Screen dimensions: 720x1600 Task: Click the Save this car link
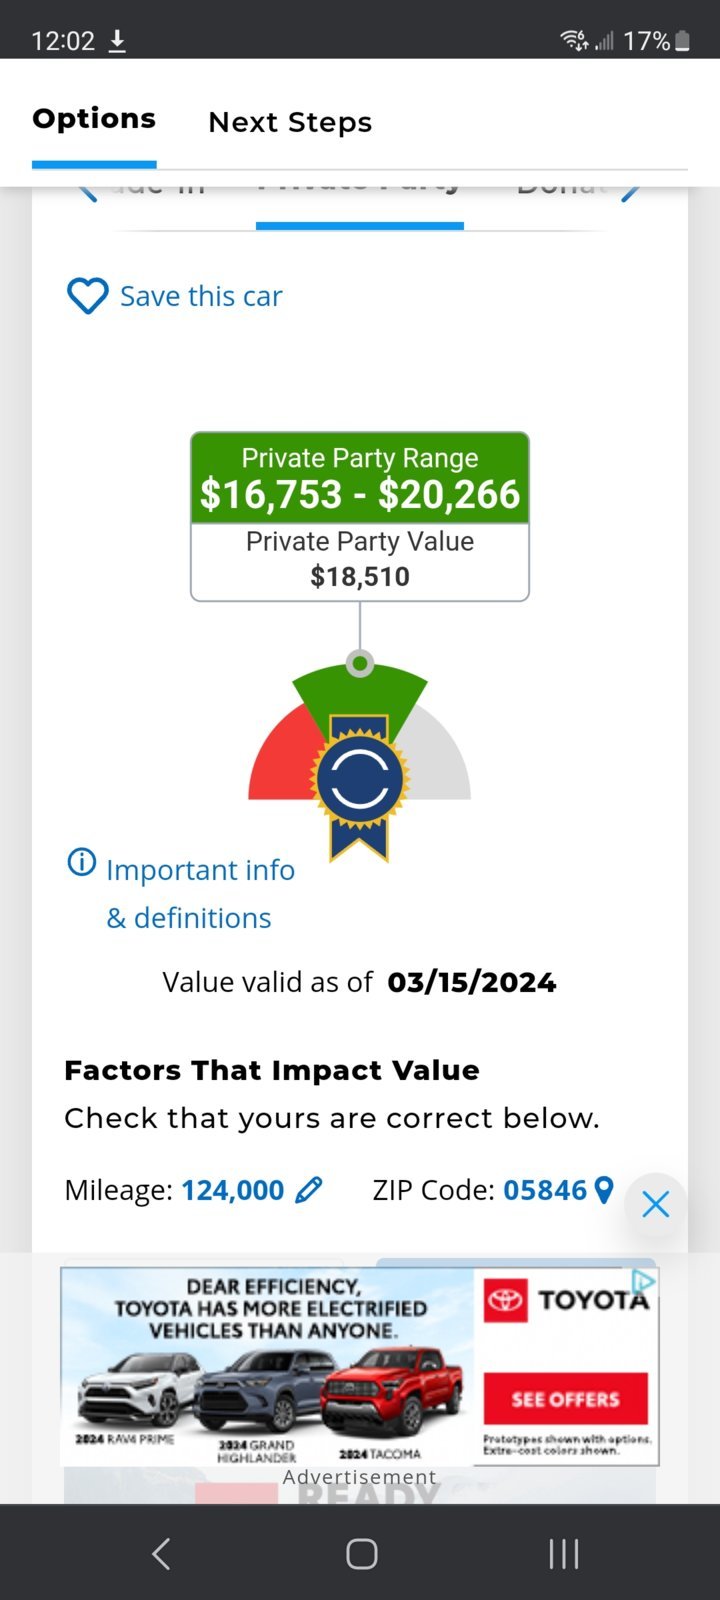(x=201, y=296)
